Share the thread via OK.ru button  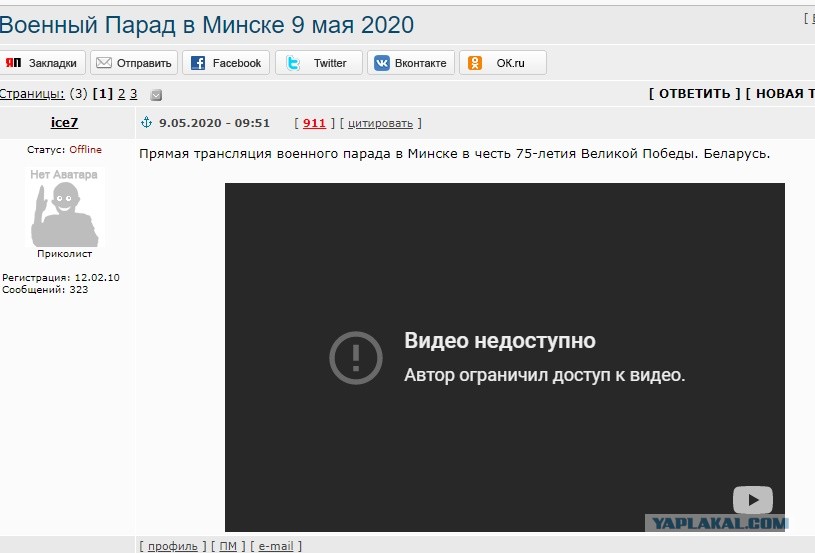point(503,63)
